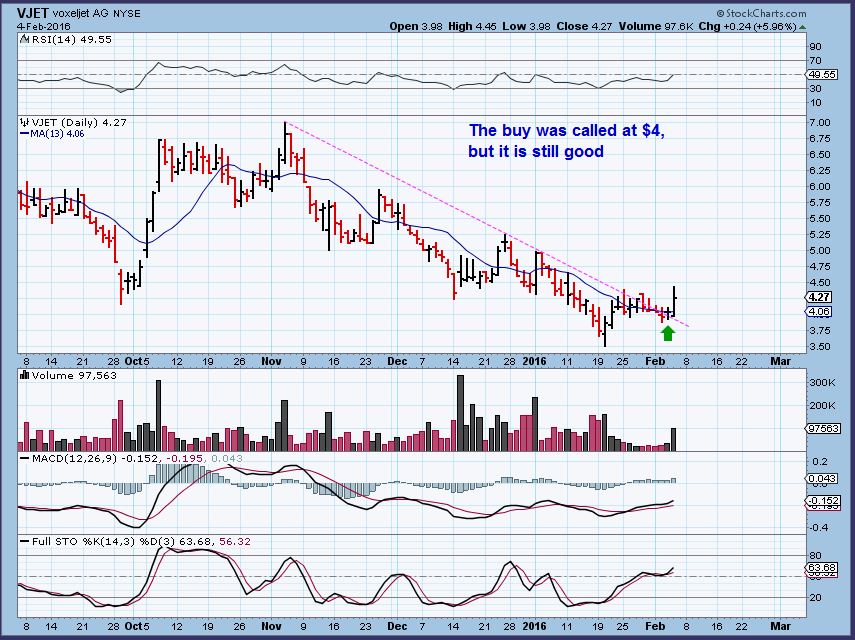Image resolution: width=855 pixels, height=640 pixels.
Task: Click the 4.06 moving average tag on right axis
Action: tap(819, 311)
